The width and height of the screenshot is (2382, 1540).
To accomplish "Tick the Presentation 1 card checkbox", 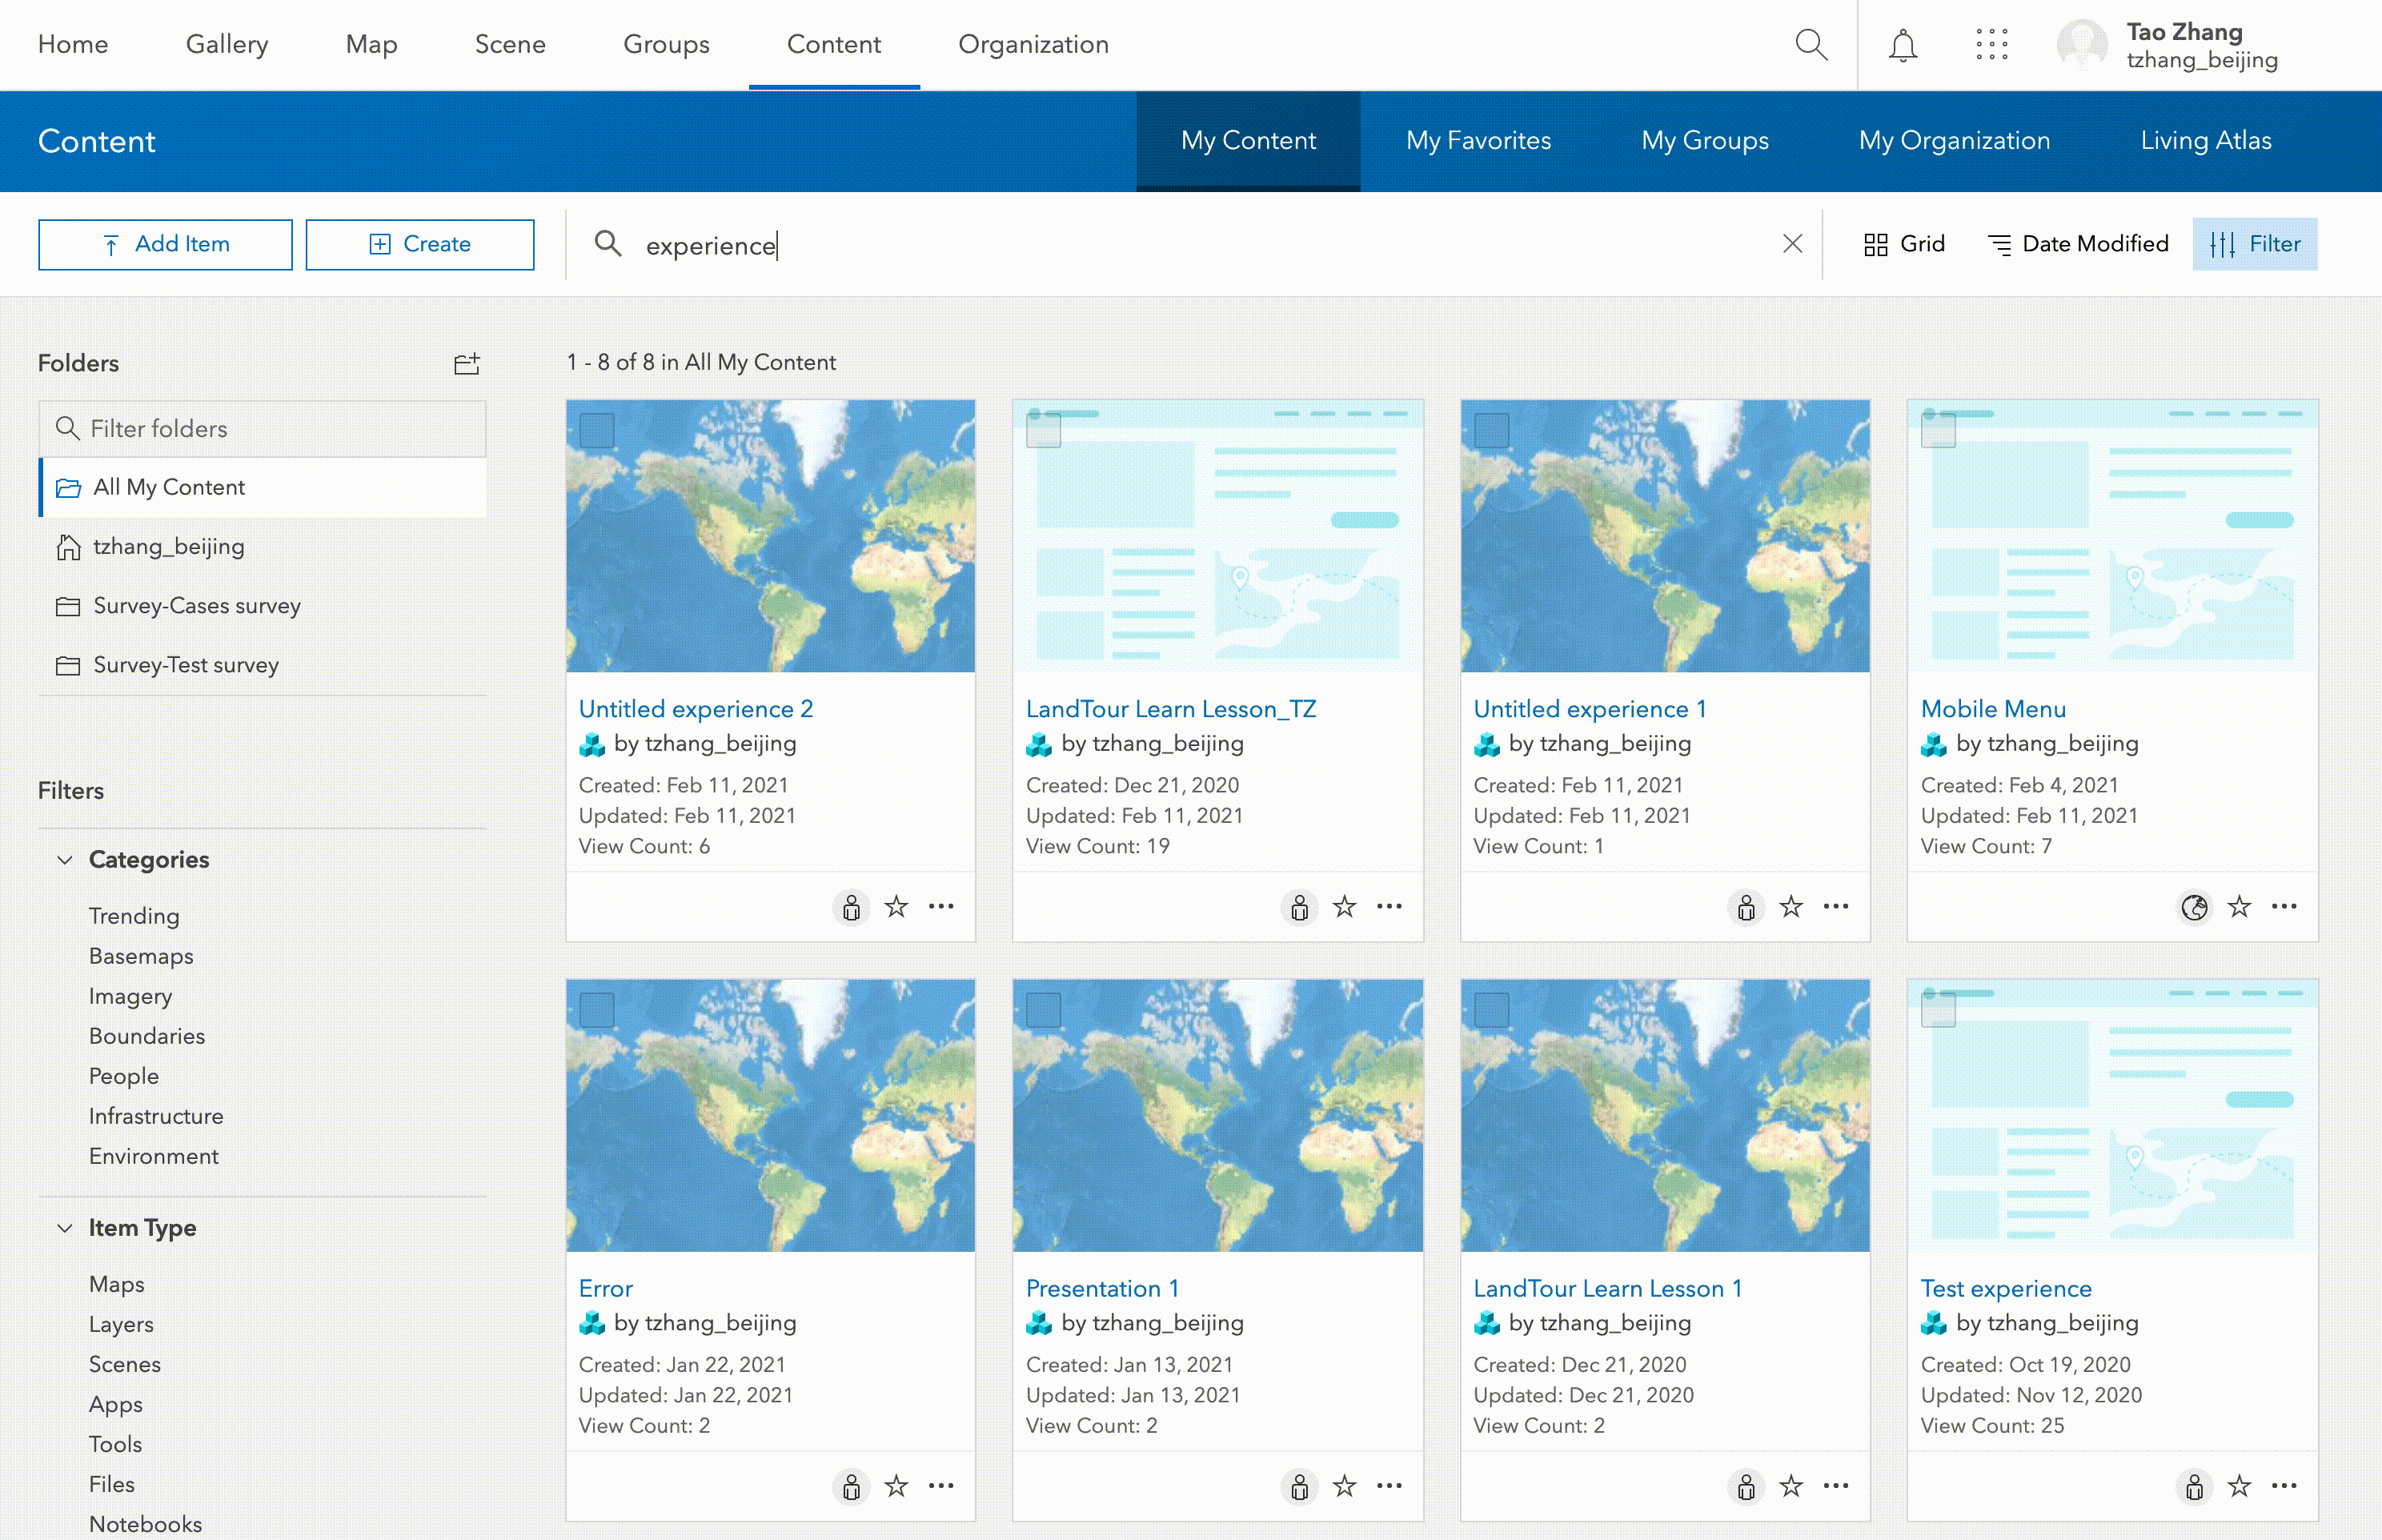I will (x=1044, y=1010).
